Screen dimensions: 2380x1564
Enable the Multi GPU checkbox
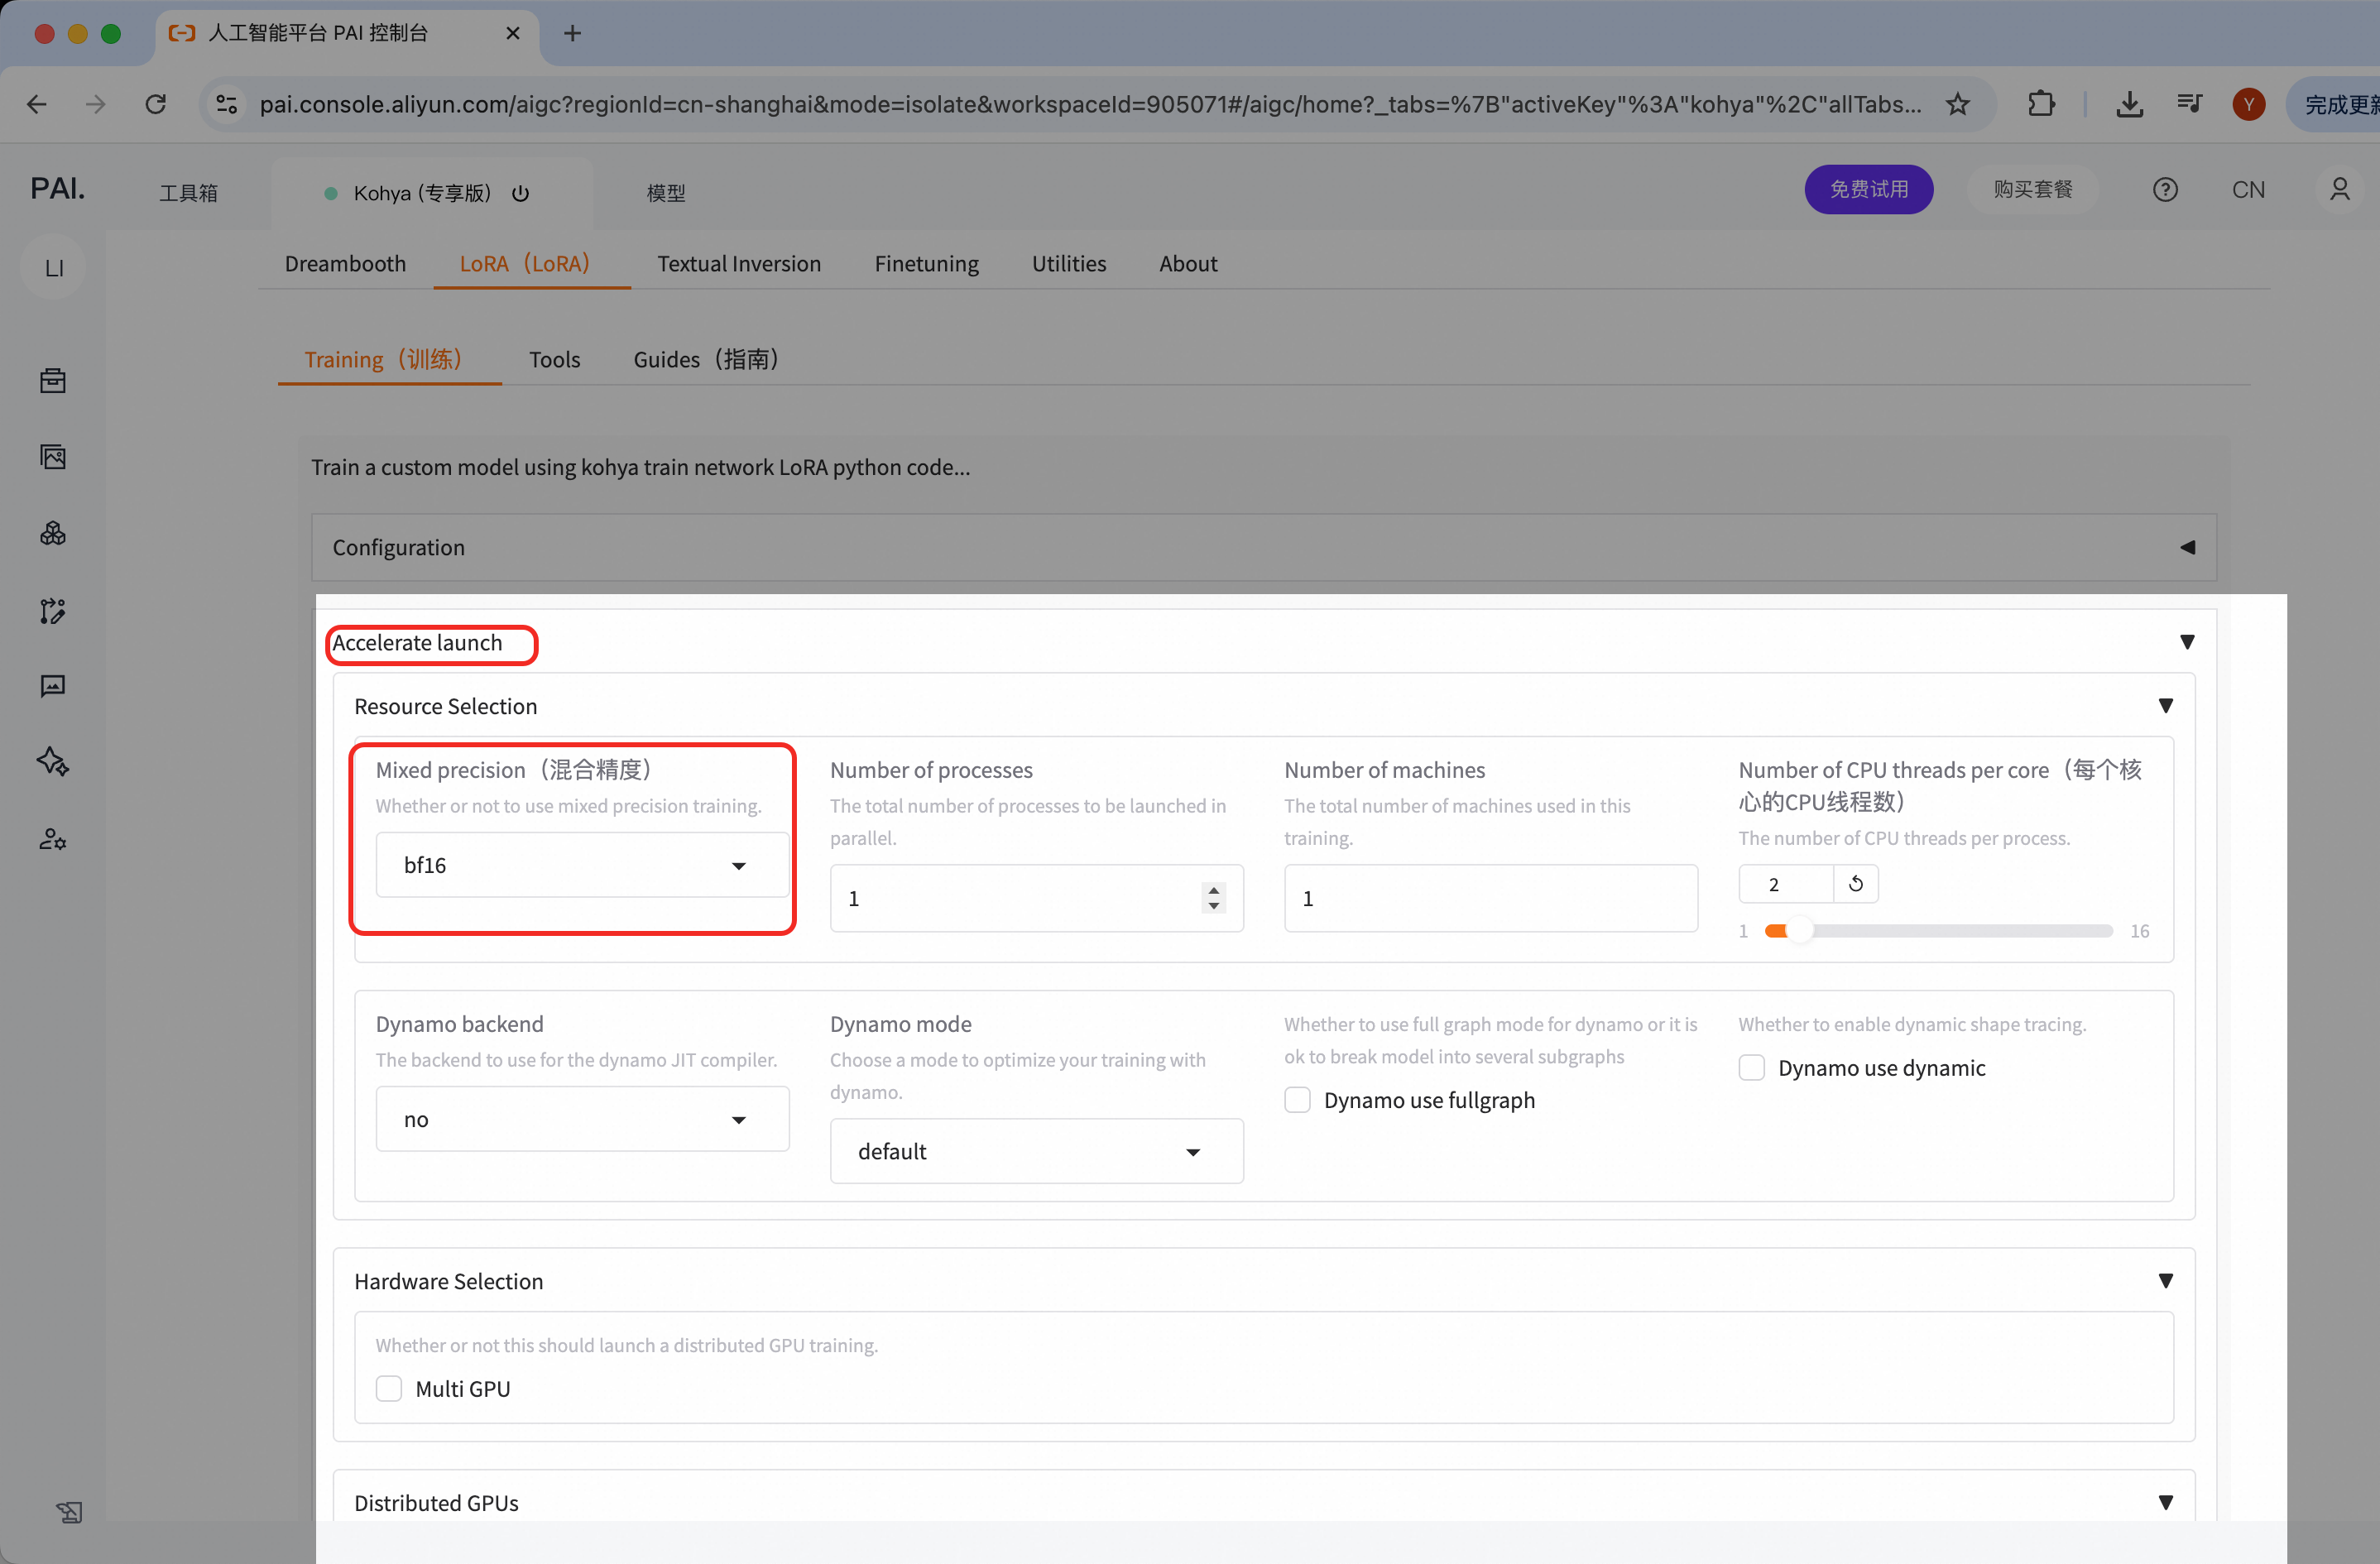click(x=389, y=1389)
